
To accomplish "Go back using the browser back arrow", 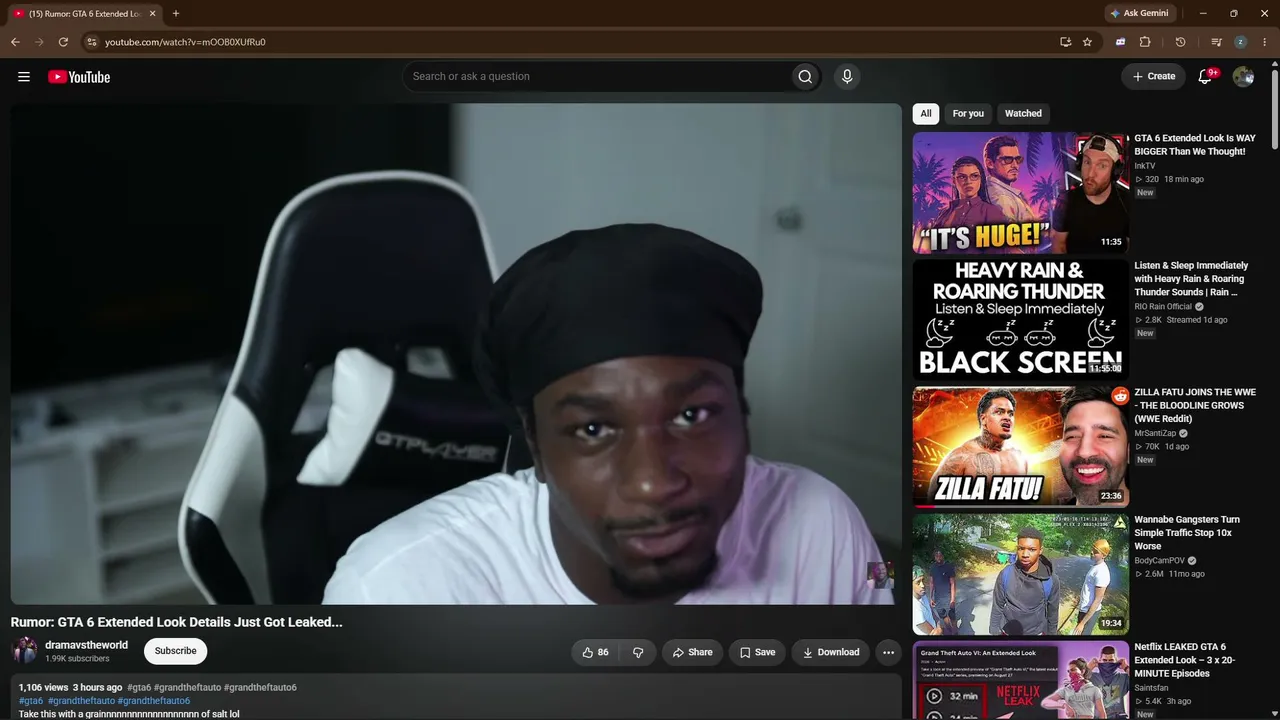I will click(x=15, y=42).
